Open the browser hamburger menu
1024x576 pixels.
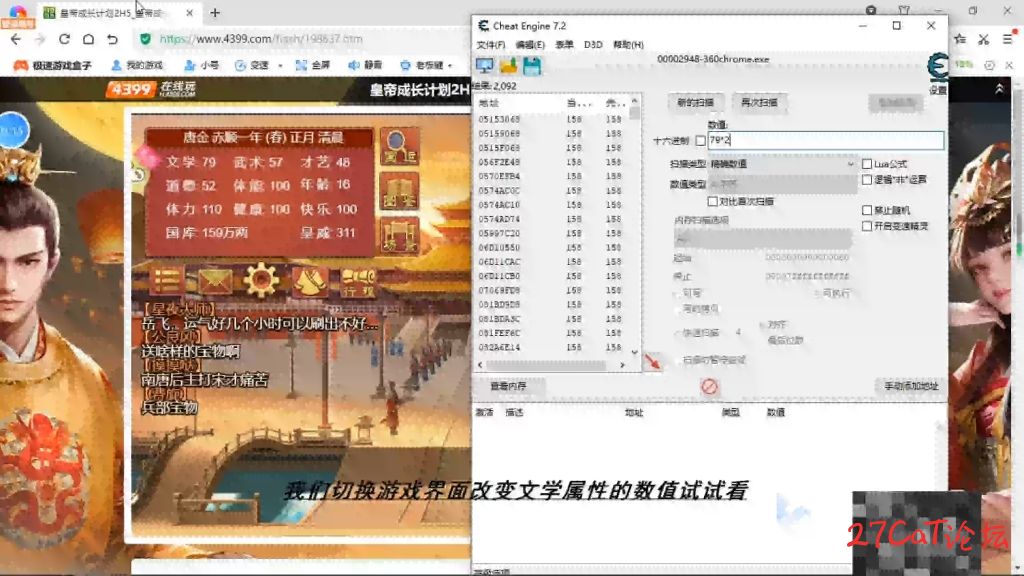[1008, 39]
